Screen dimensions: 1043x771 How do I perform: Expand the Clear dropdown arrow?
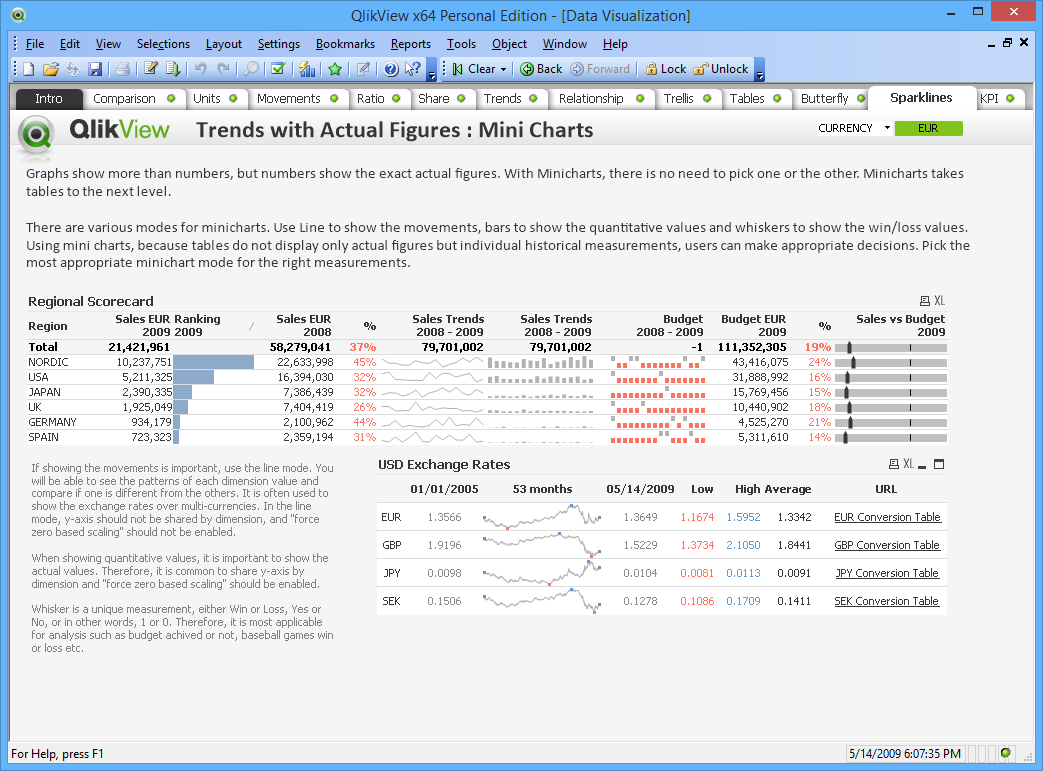[x=503, y=69]
